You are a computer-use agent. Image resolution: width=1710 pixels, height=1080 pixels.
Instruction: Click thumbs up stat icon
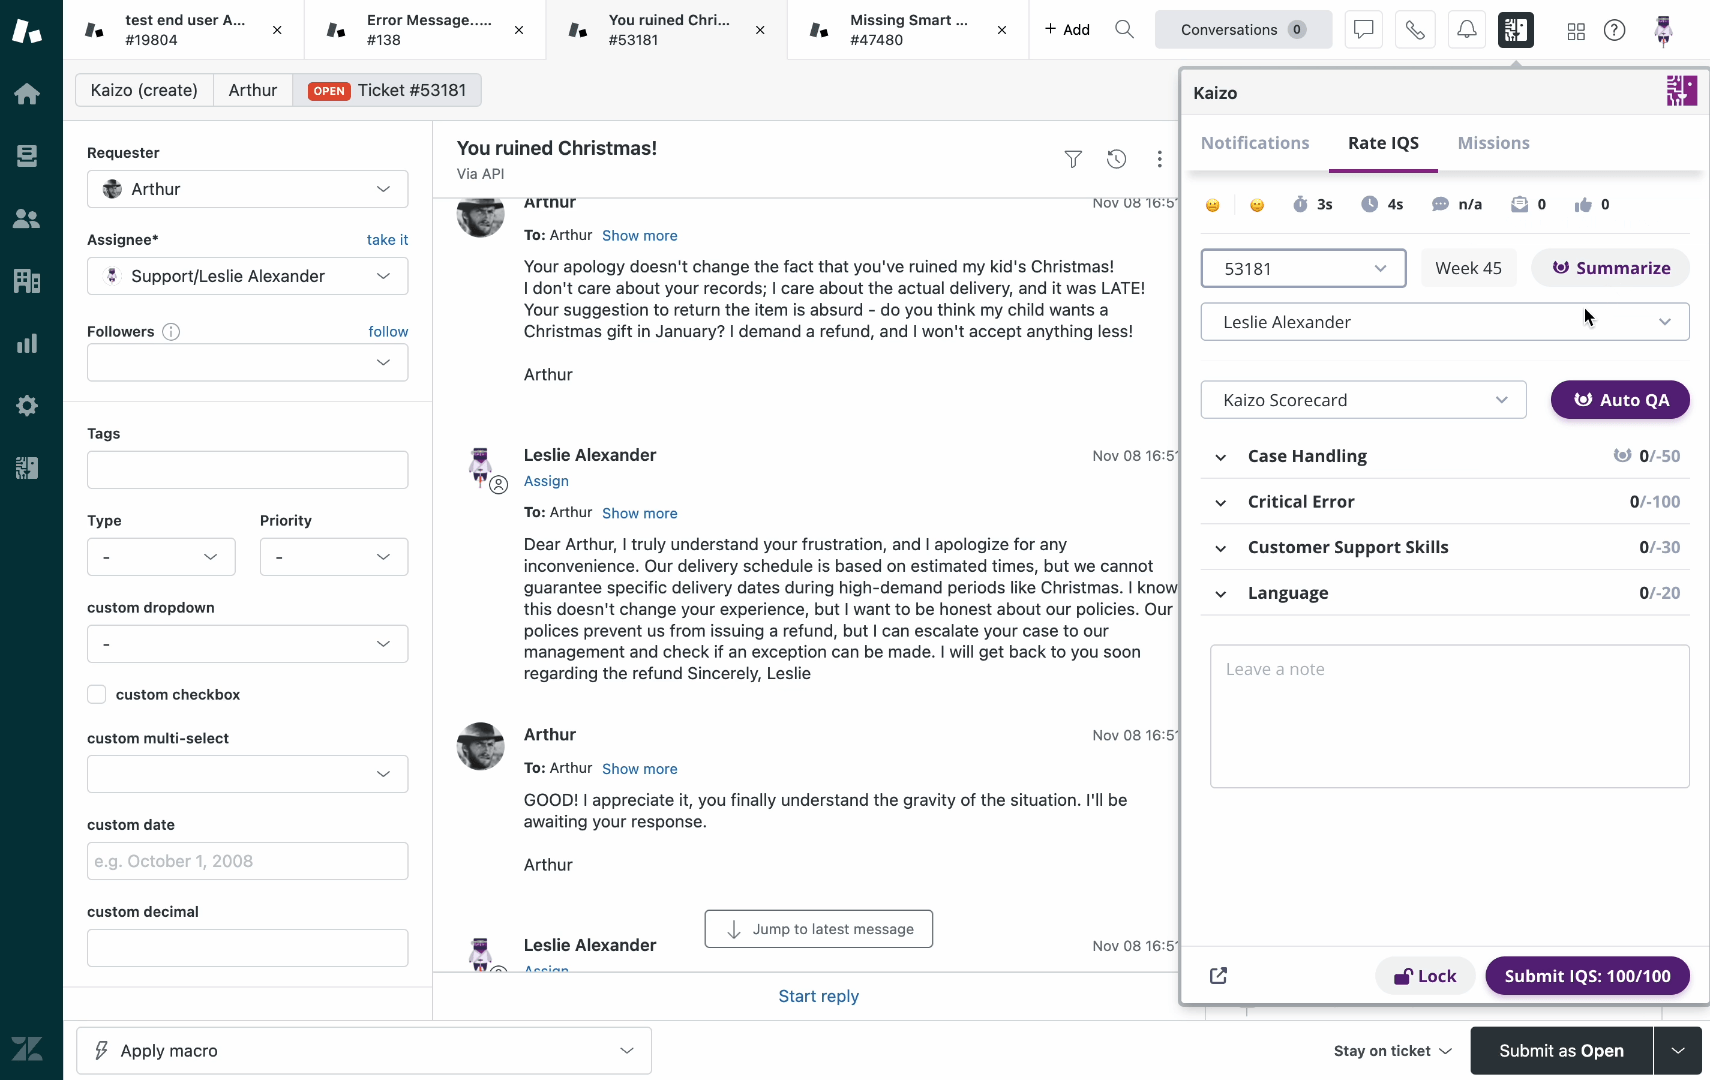[x=1583, y=205]
